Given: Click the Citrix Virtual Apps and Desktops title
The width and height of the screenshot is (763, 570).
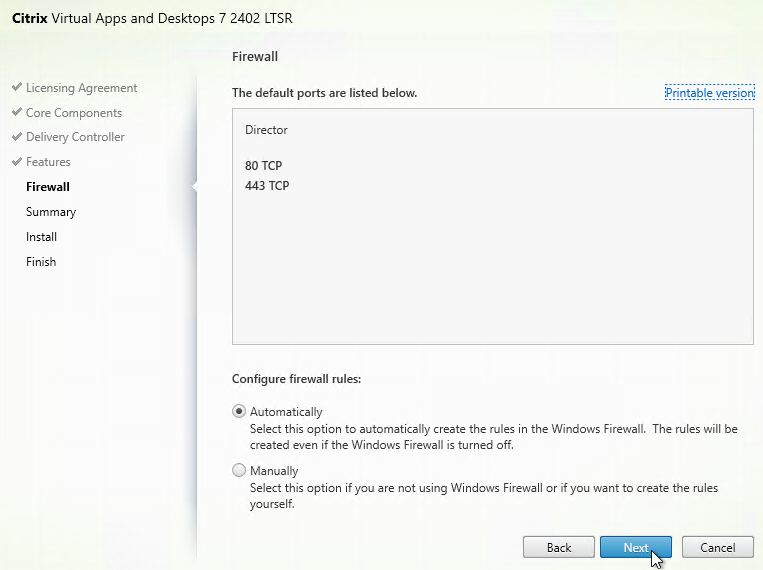Looking at the screenshot, I should click(152, 18).
